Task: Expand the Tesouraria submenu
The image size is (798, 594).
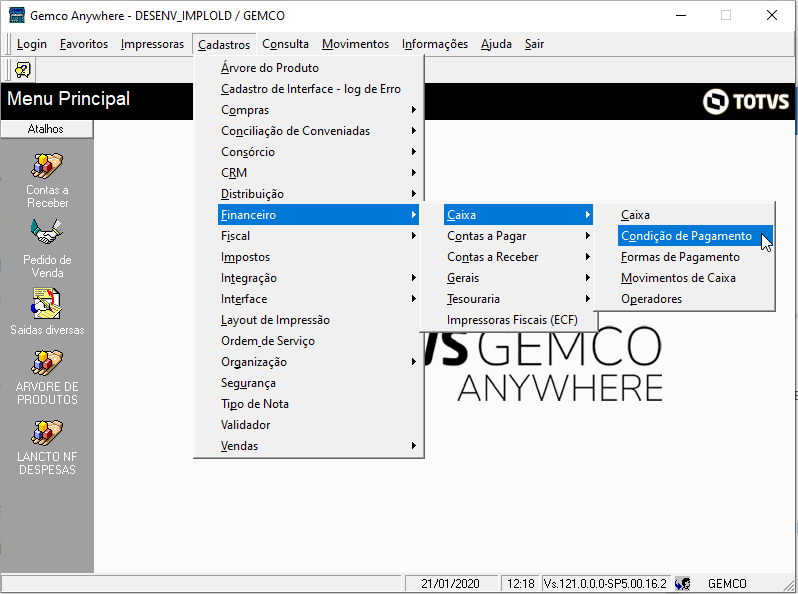Action: 518,299
